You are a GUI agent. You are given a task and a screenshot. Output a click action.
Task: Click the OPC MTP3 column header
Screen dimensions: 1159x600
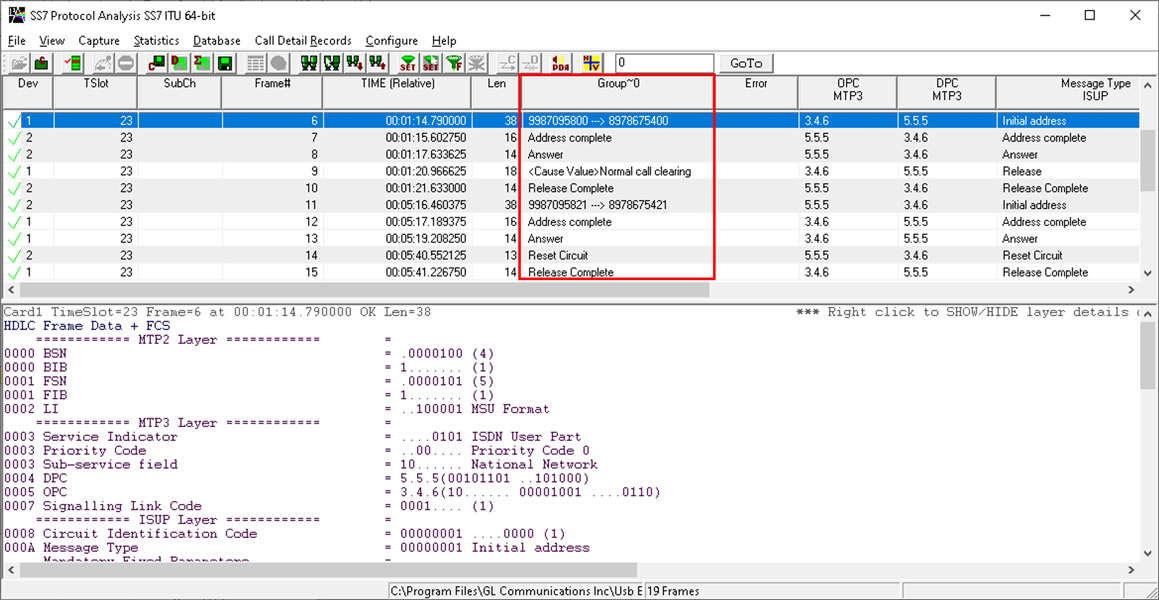(847, 92)
